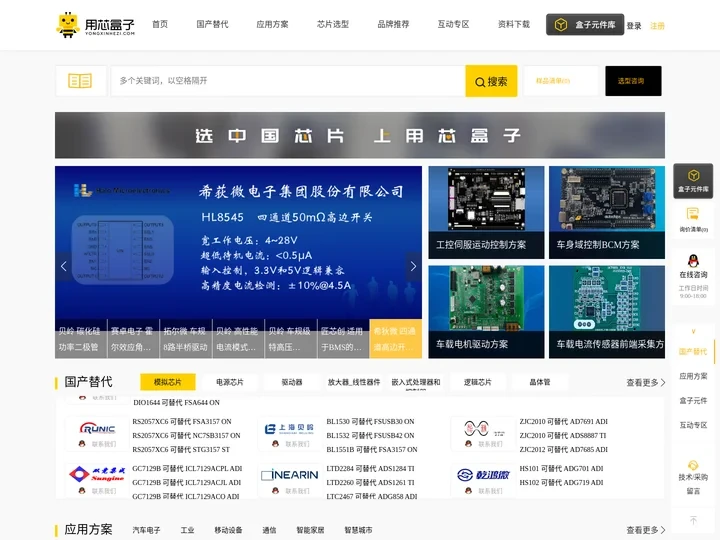
Task: Open link BL1530 可替代 FSUSB30 ON
Action: click(x=370, y=422)
